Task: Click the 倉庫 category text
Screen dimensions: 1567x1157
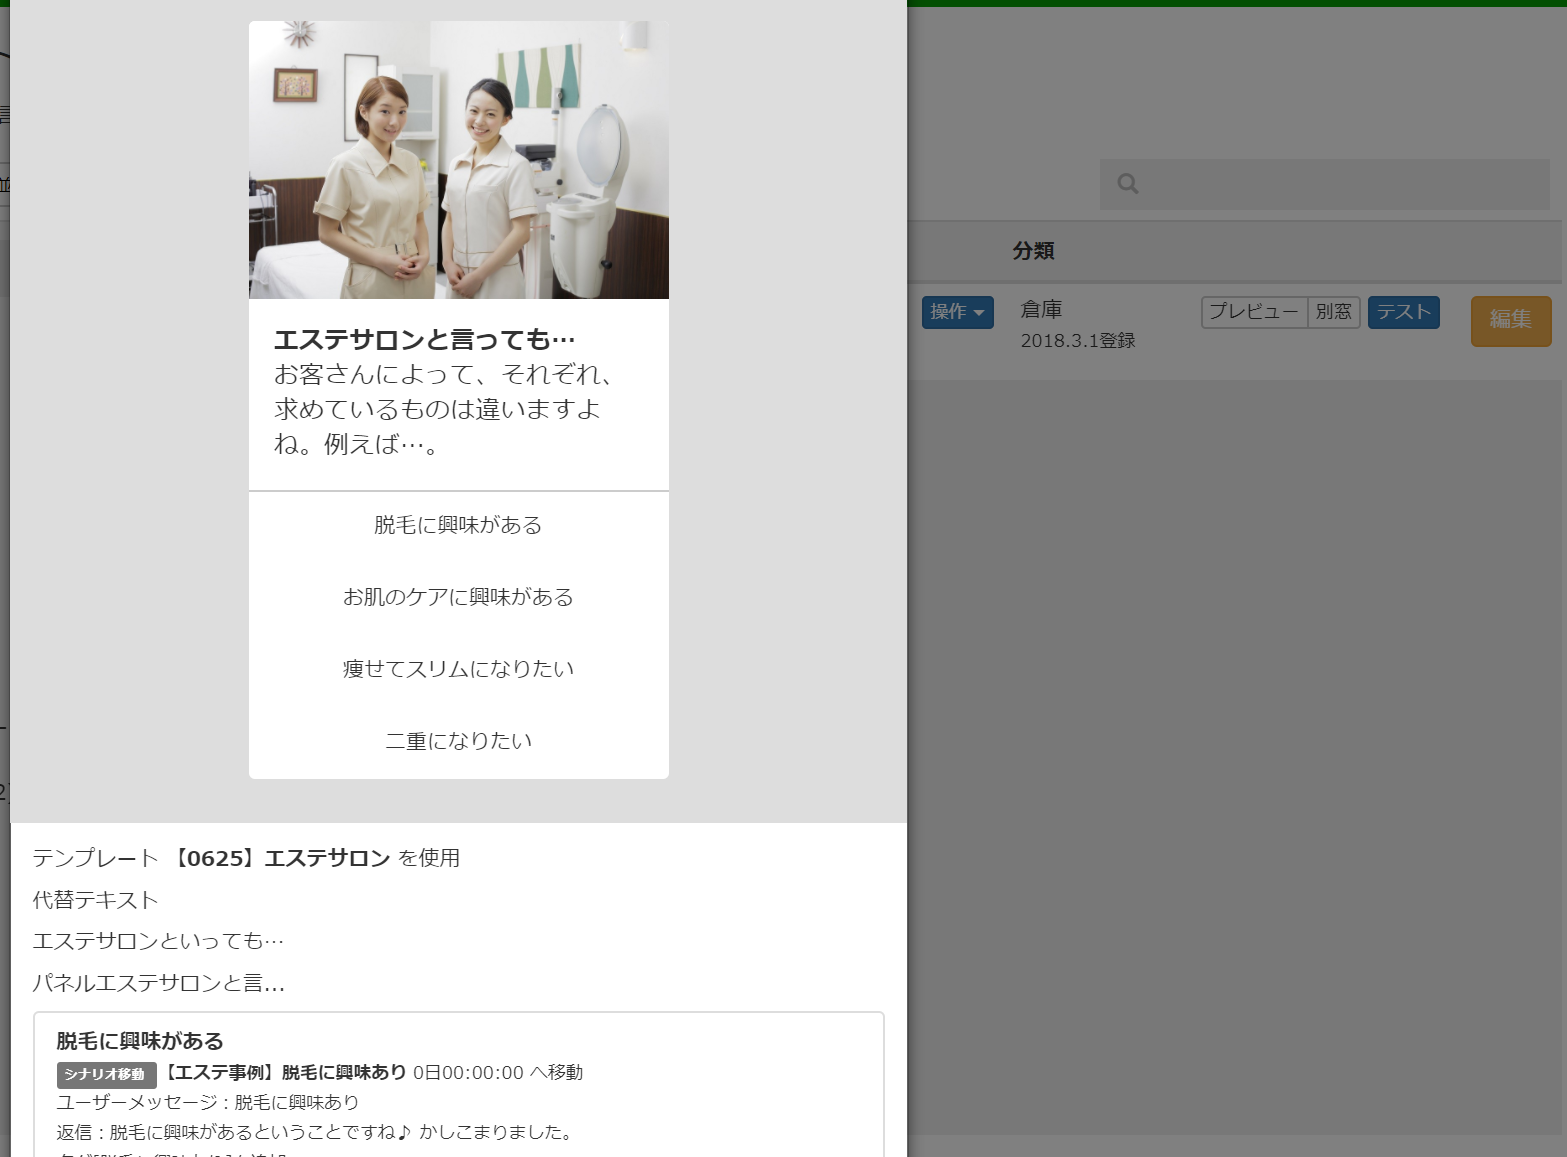Action: (1041, 310)
